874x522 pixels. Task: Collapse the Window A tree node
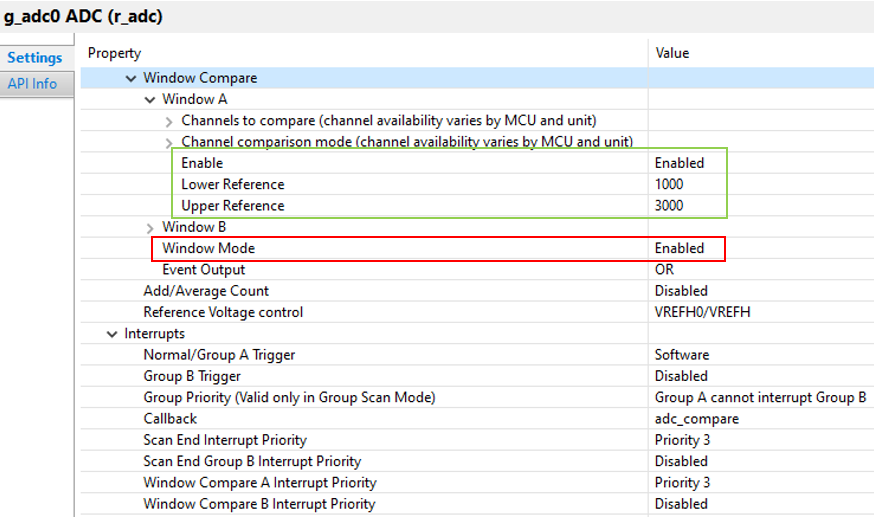click(150, 100)
